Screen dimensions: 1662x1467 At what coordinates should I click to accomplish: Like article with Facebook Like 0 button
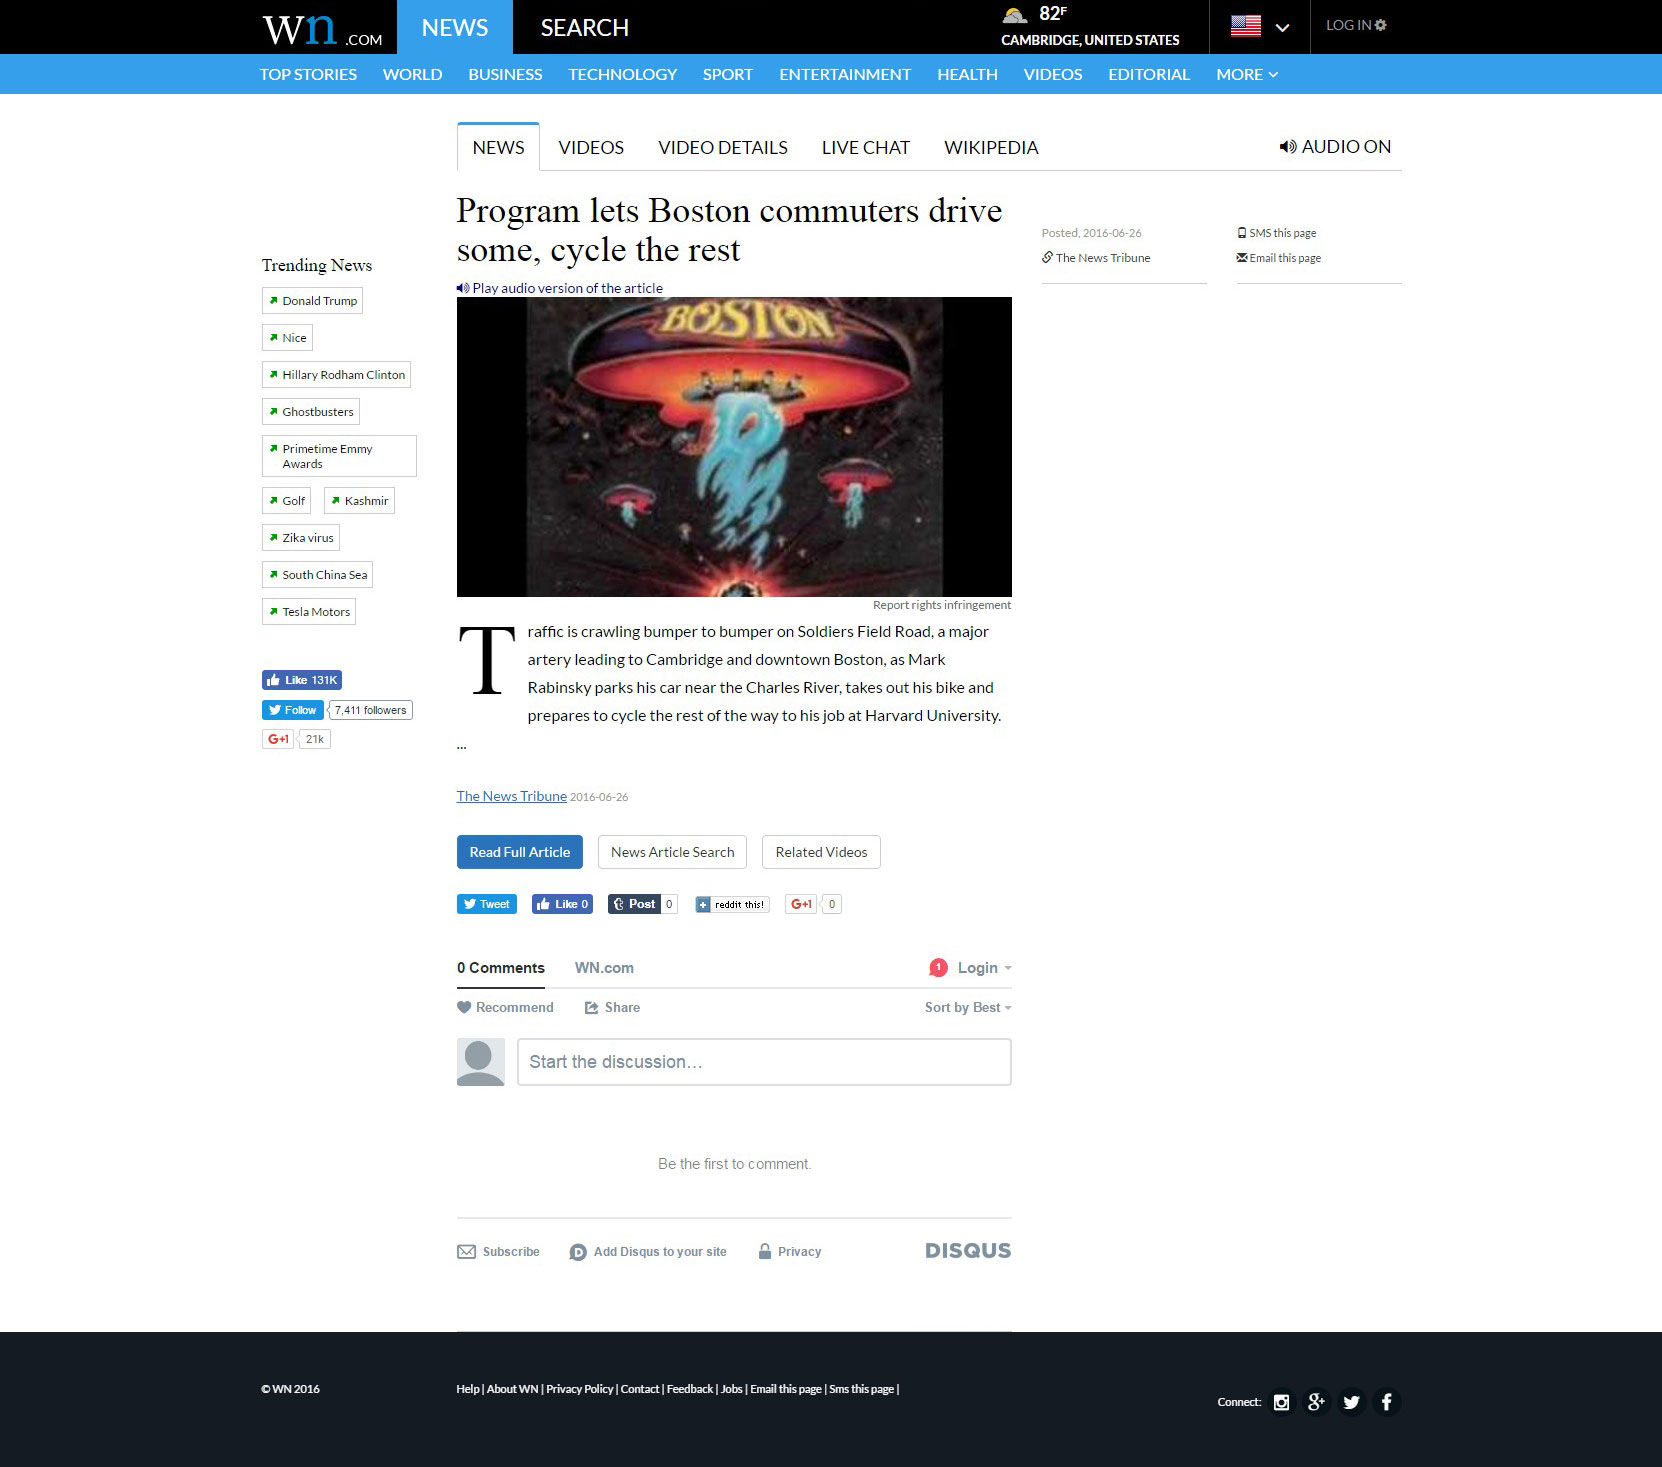pyautogui.click(x=562, y=904)
